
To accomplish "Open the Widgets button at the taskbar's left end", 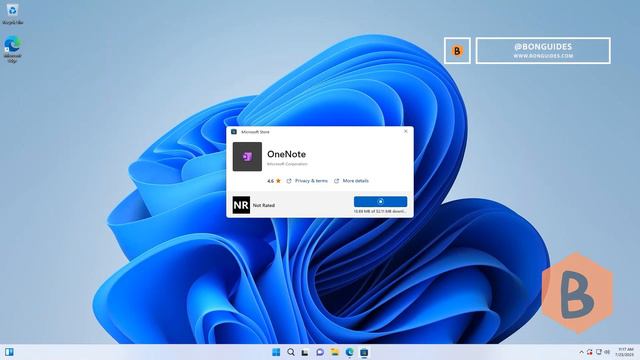I will coord(9,352).
